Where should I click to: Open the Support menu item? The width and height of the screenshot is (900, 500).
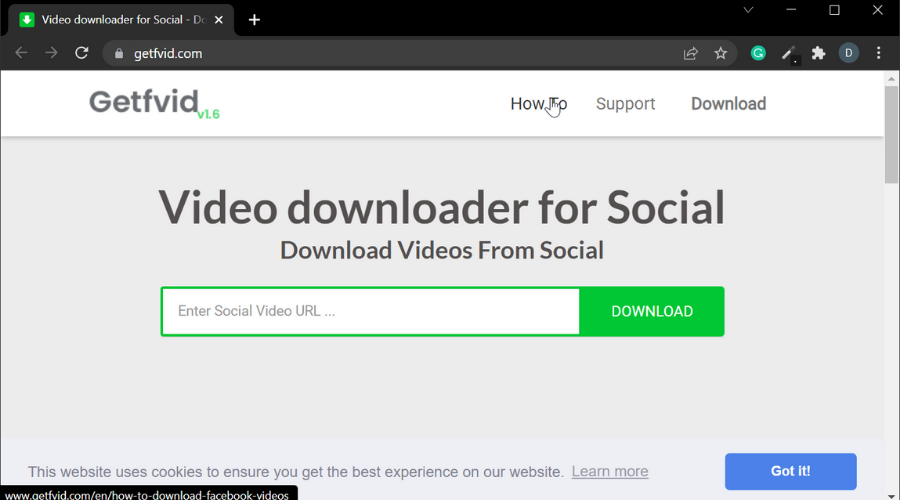pos(625,104)
